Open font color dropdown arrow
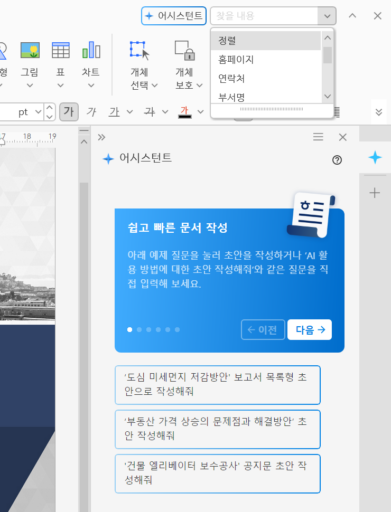 tap(200, 112)
